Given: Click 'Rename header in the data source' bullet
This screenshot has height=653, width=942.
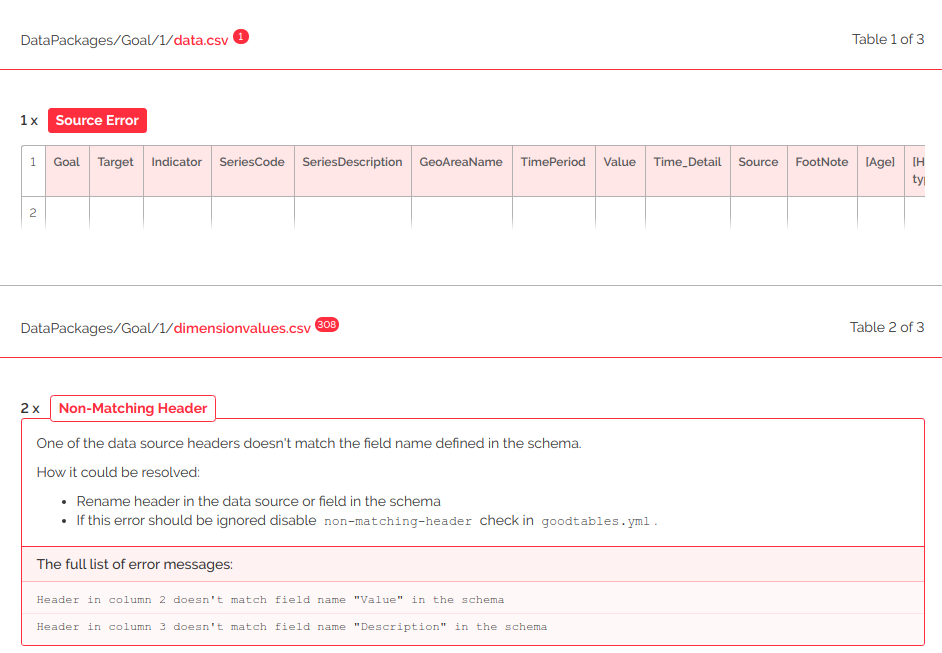Looking at the screenshot, I should 258,501.
